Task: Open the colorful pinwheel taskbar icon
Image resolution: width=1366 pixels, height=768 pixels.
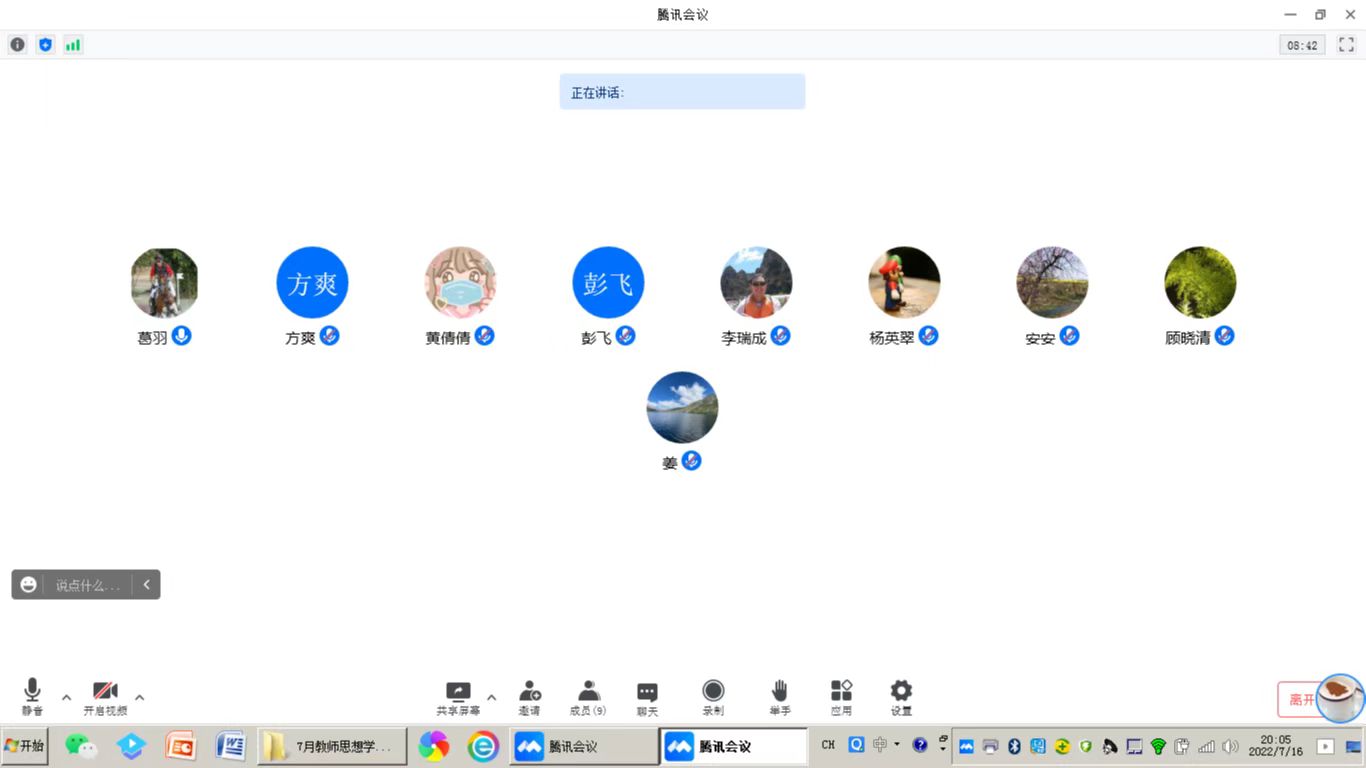Action: 433,746
